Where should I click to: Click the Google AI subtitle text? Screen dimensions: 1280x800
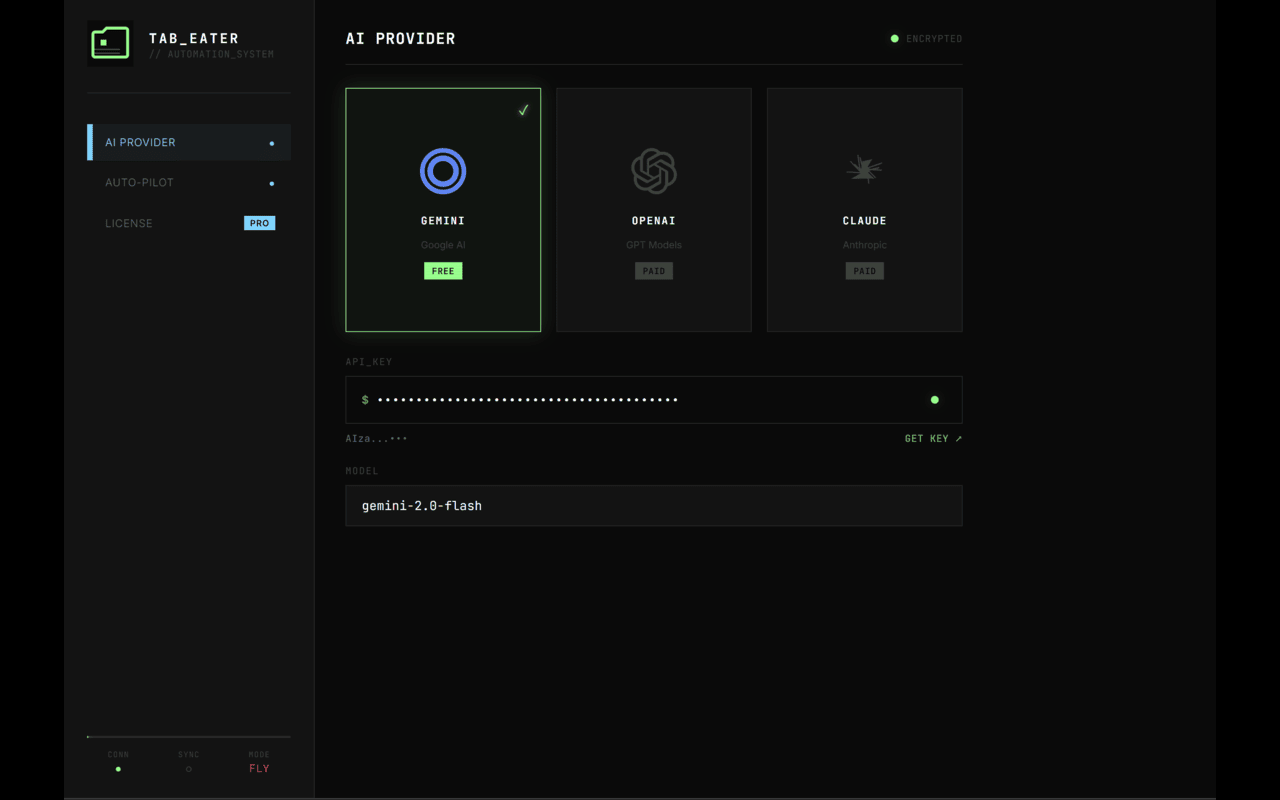coord(443,245)
